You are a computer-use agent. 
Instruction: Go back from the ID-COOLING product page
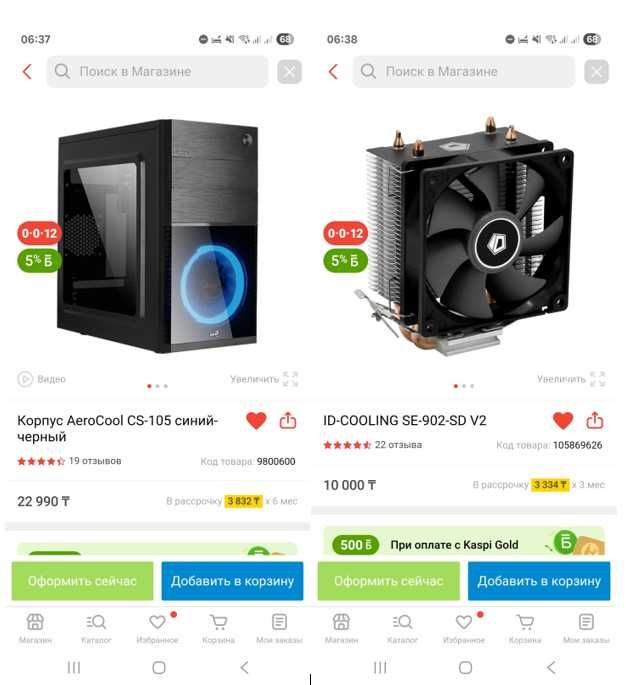333,71
